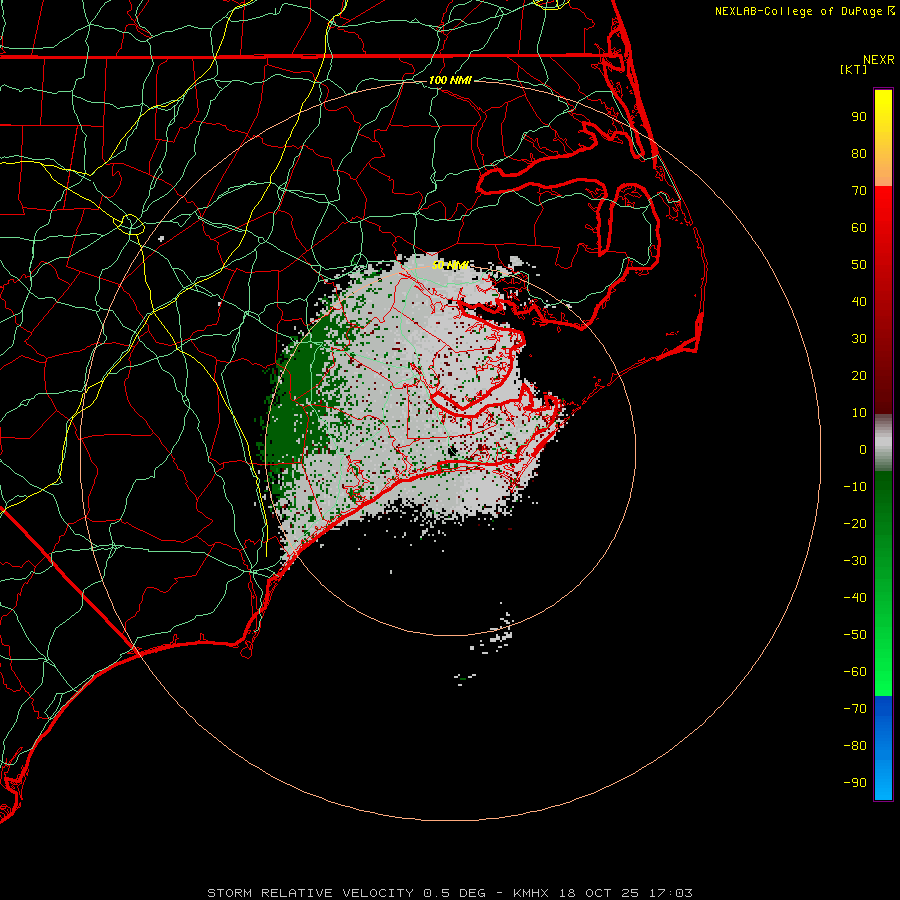
Task: Click the 50 NMI range ring label
Action: (451, 265)
